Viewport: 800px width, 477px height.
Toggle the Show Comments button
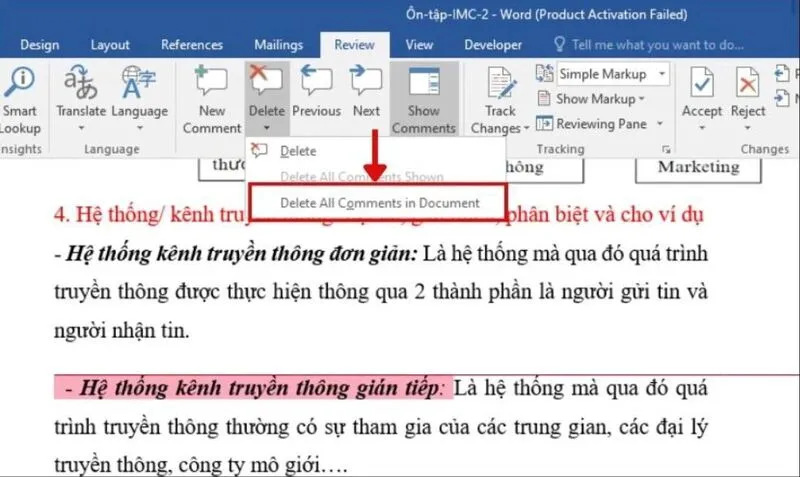pos(423,100)
